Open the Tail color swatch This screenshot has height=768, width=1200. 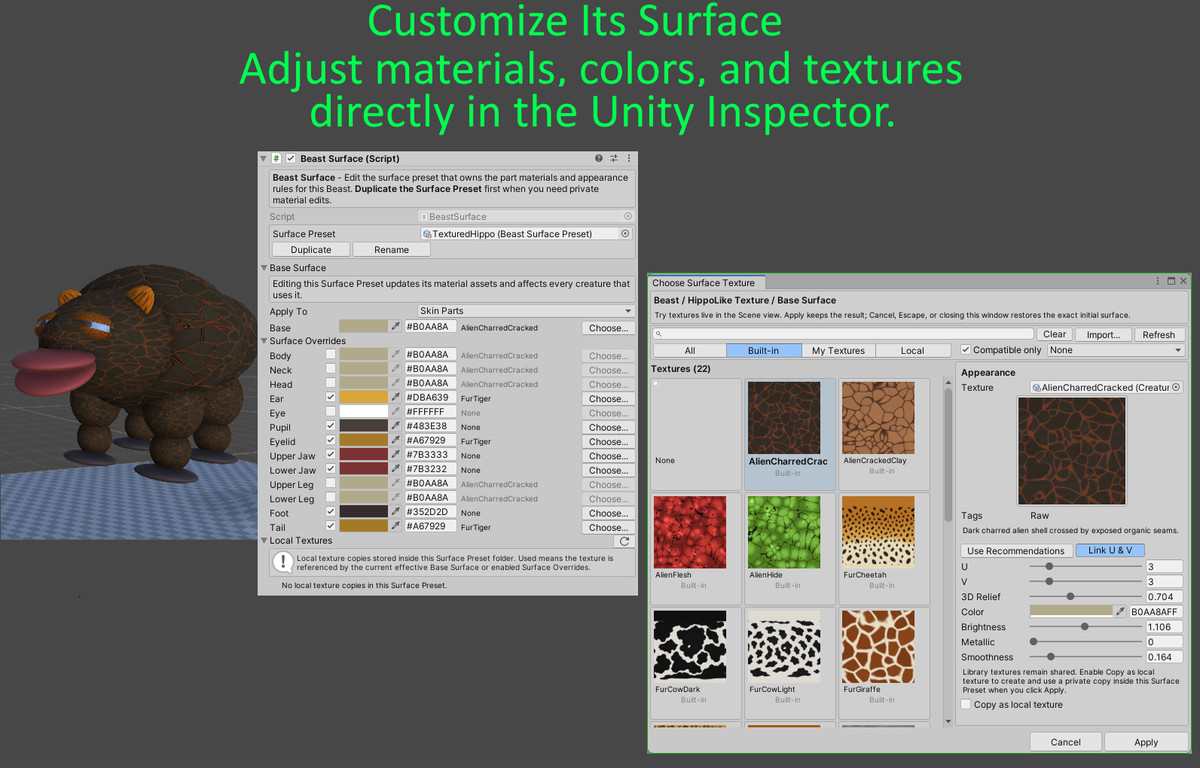[363, 527]
